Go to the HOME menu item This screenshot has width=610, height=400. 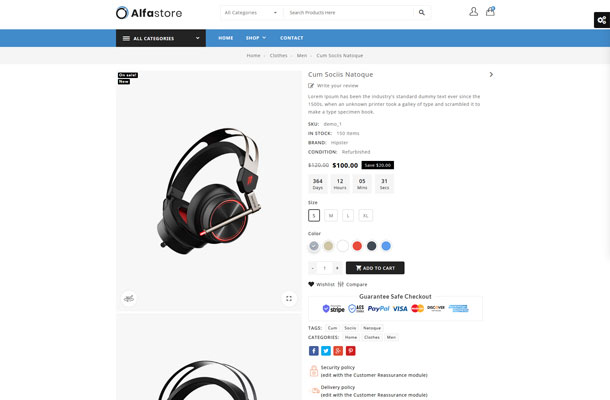tap(226, 38)
